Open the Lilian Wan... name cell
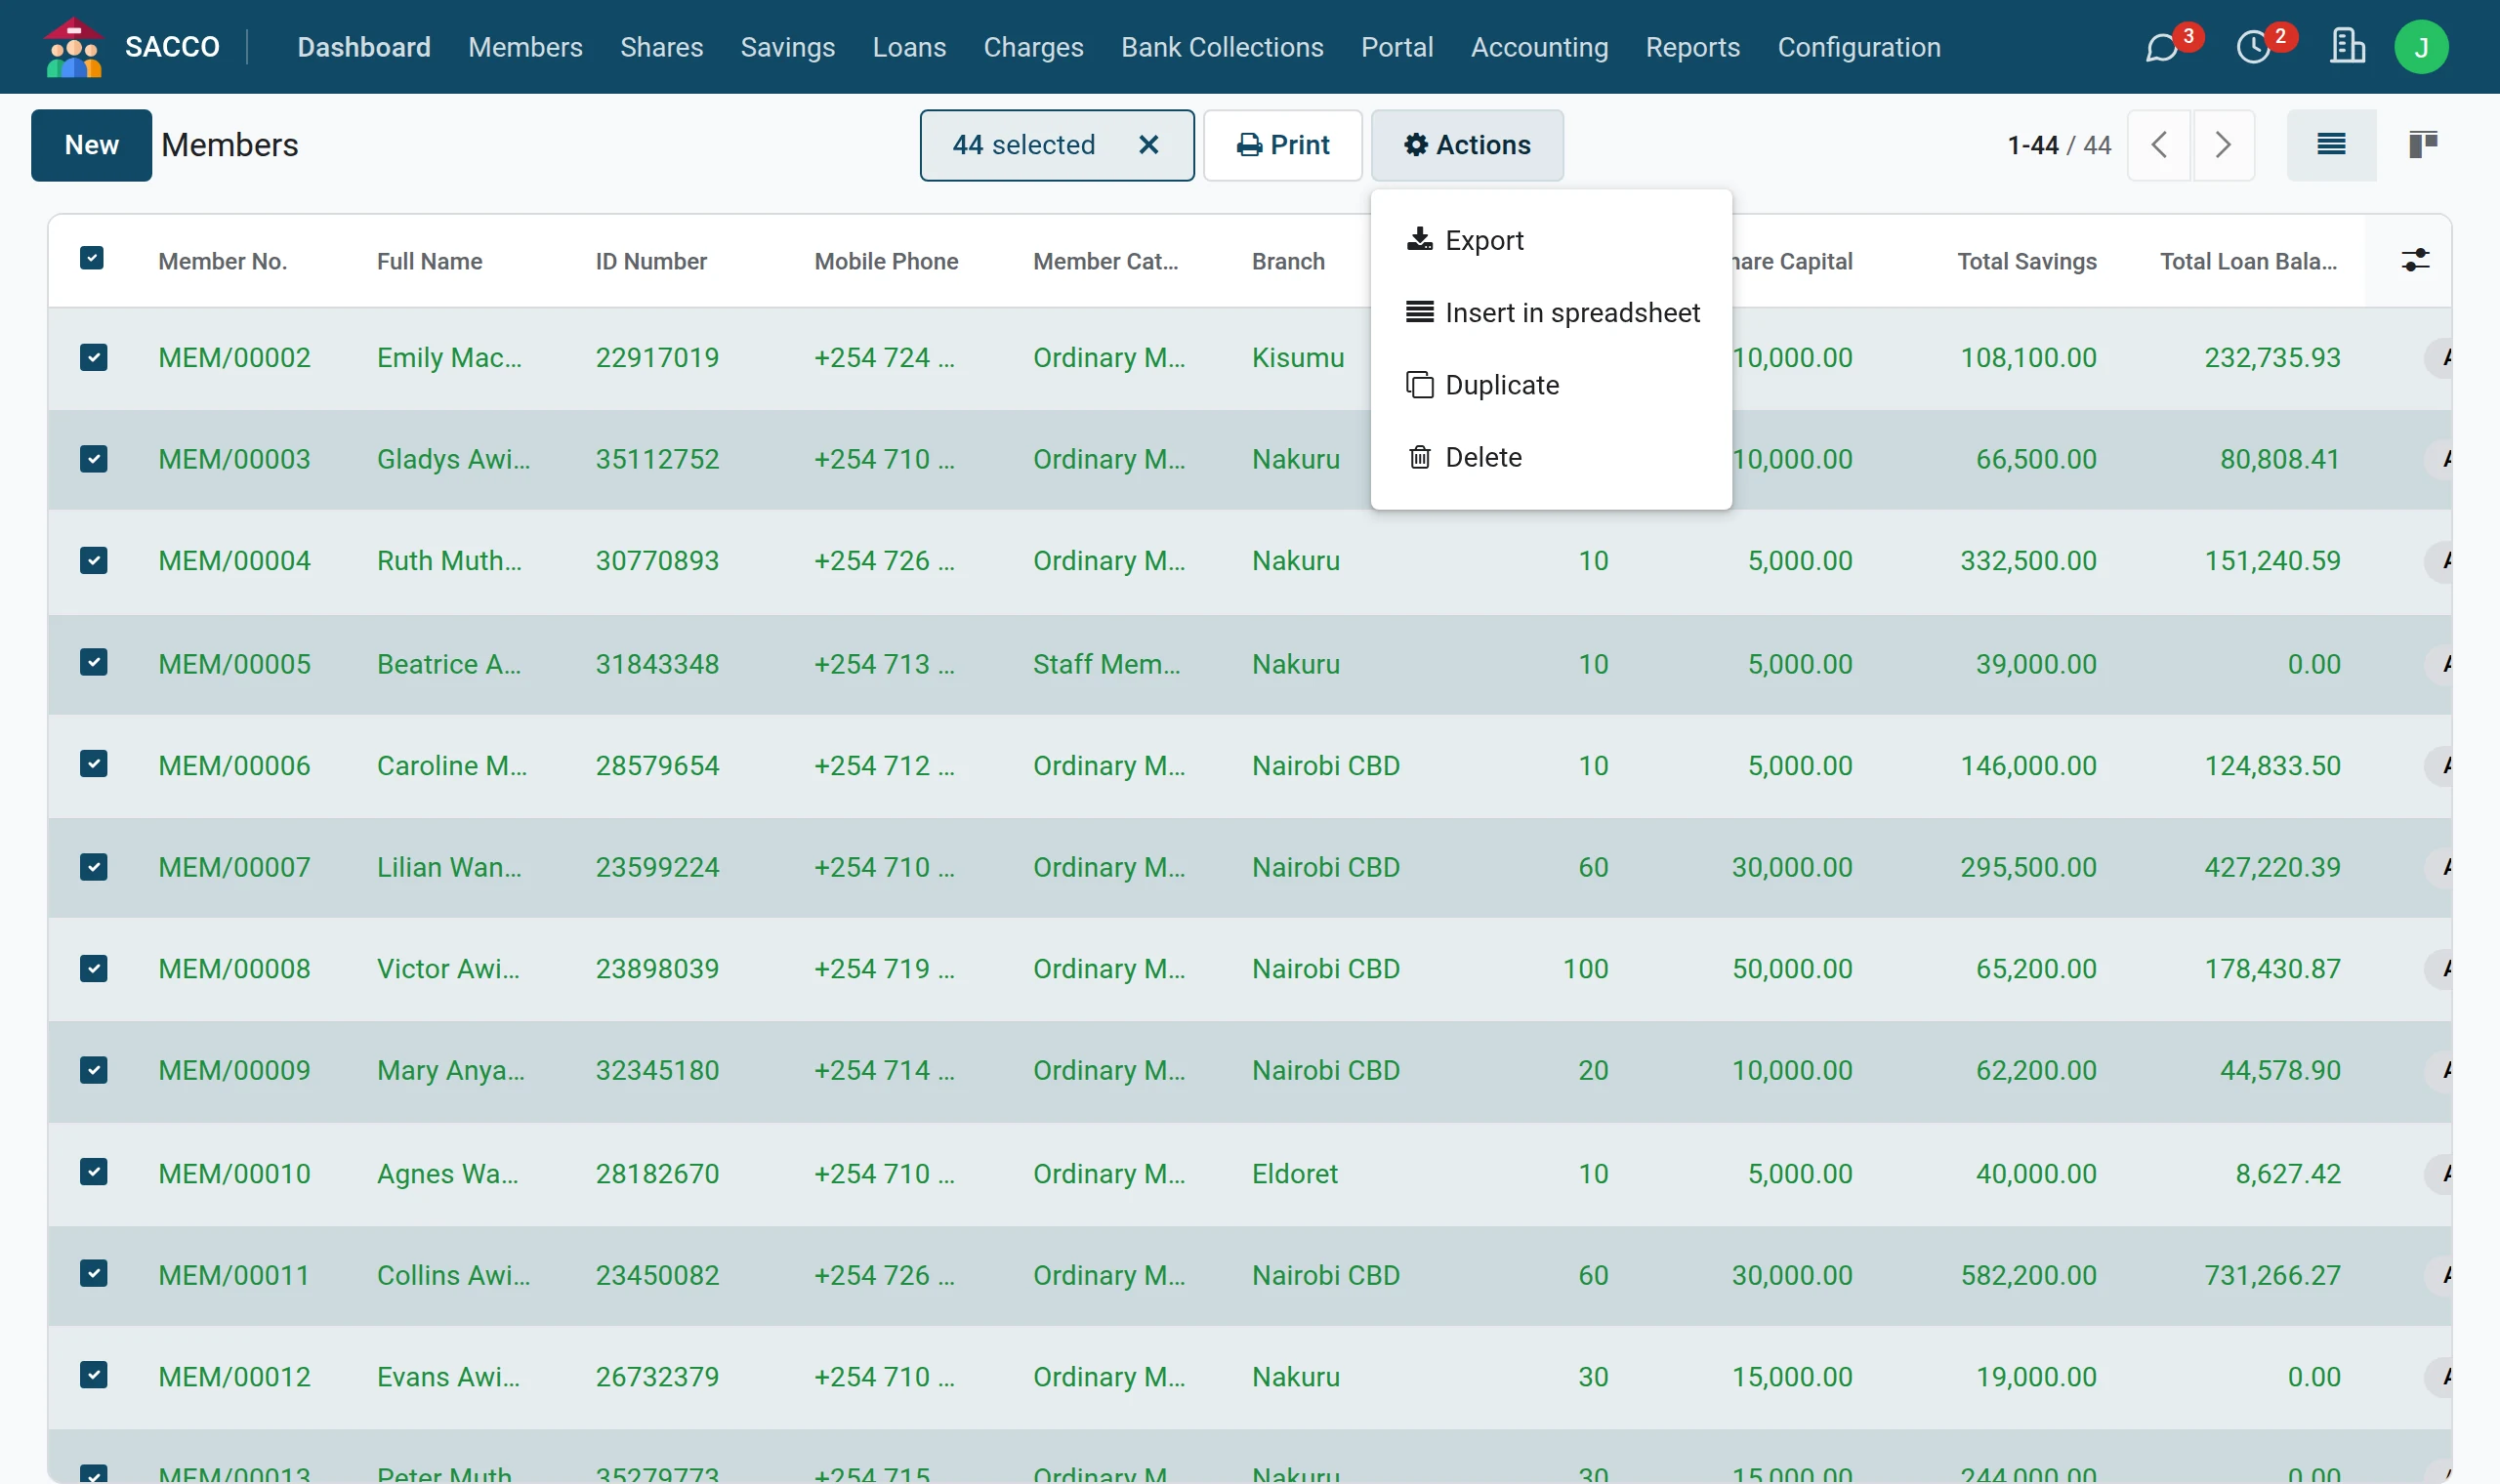The width and height of the screenshot is (2500, 1484). [x=449, y=867]
